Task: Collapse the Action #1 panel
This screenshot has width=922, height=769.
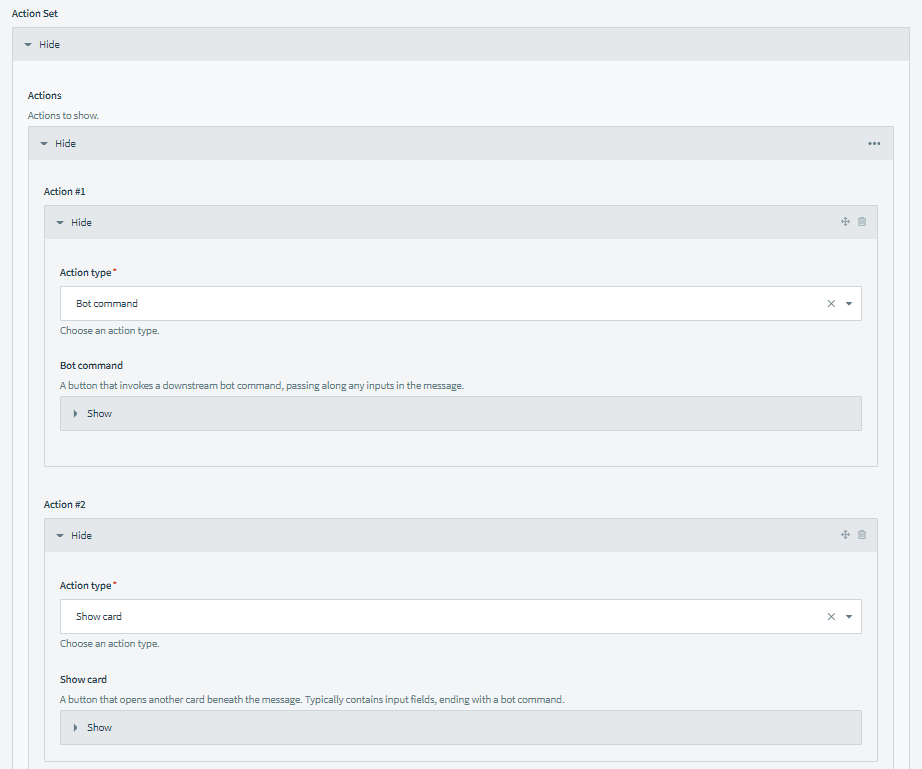Action: point(74,223)
